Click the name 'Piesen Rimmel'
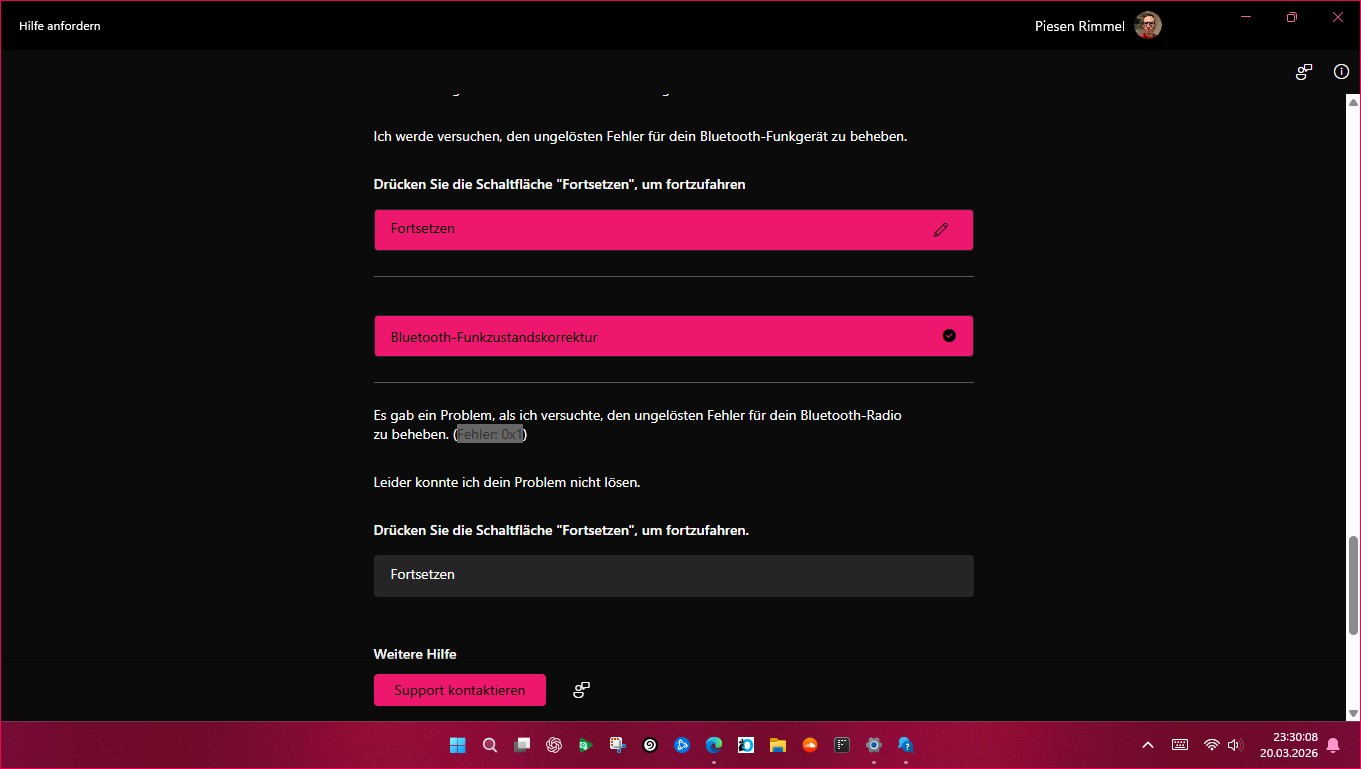Viewport: 1361px width, 769px height. pyautogui.click(x=1080, y=26)
